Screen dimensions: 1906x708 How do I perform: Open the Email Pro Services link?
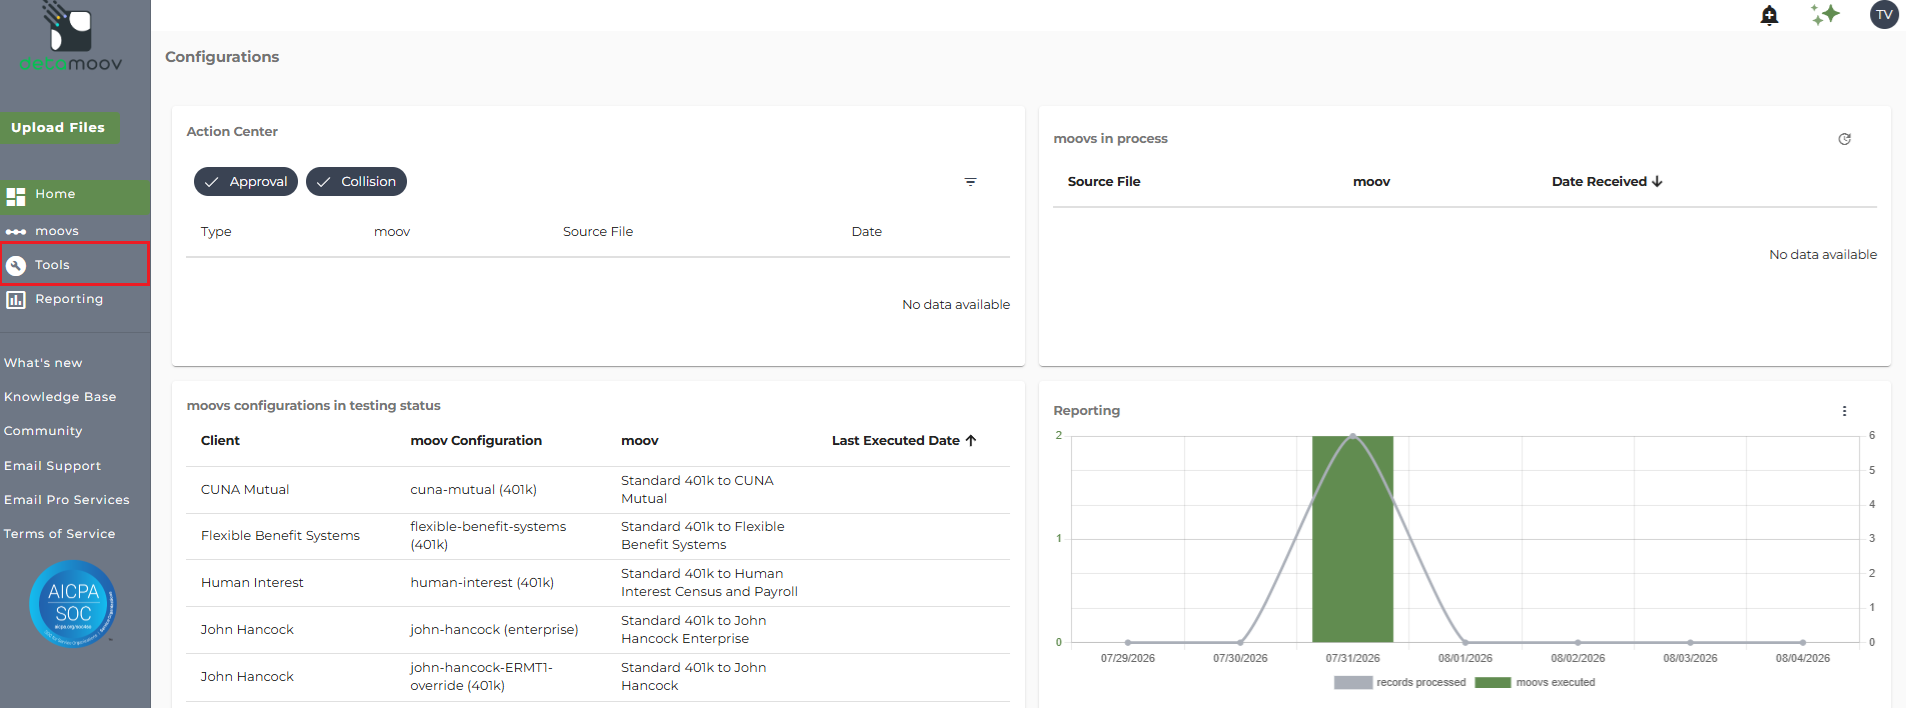(67, 500)
